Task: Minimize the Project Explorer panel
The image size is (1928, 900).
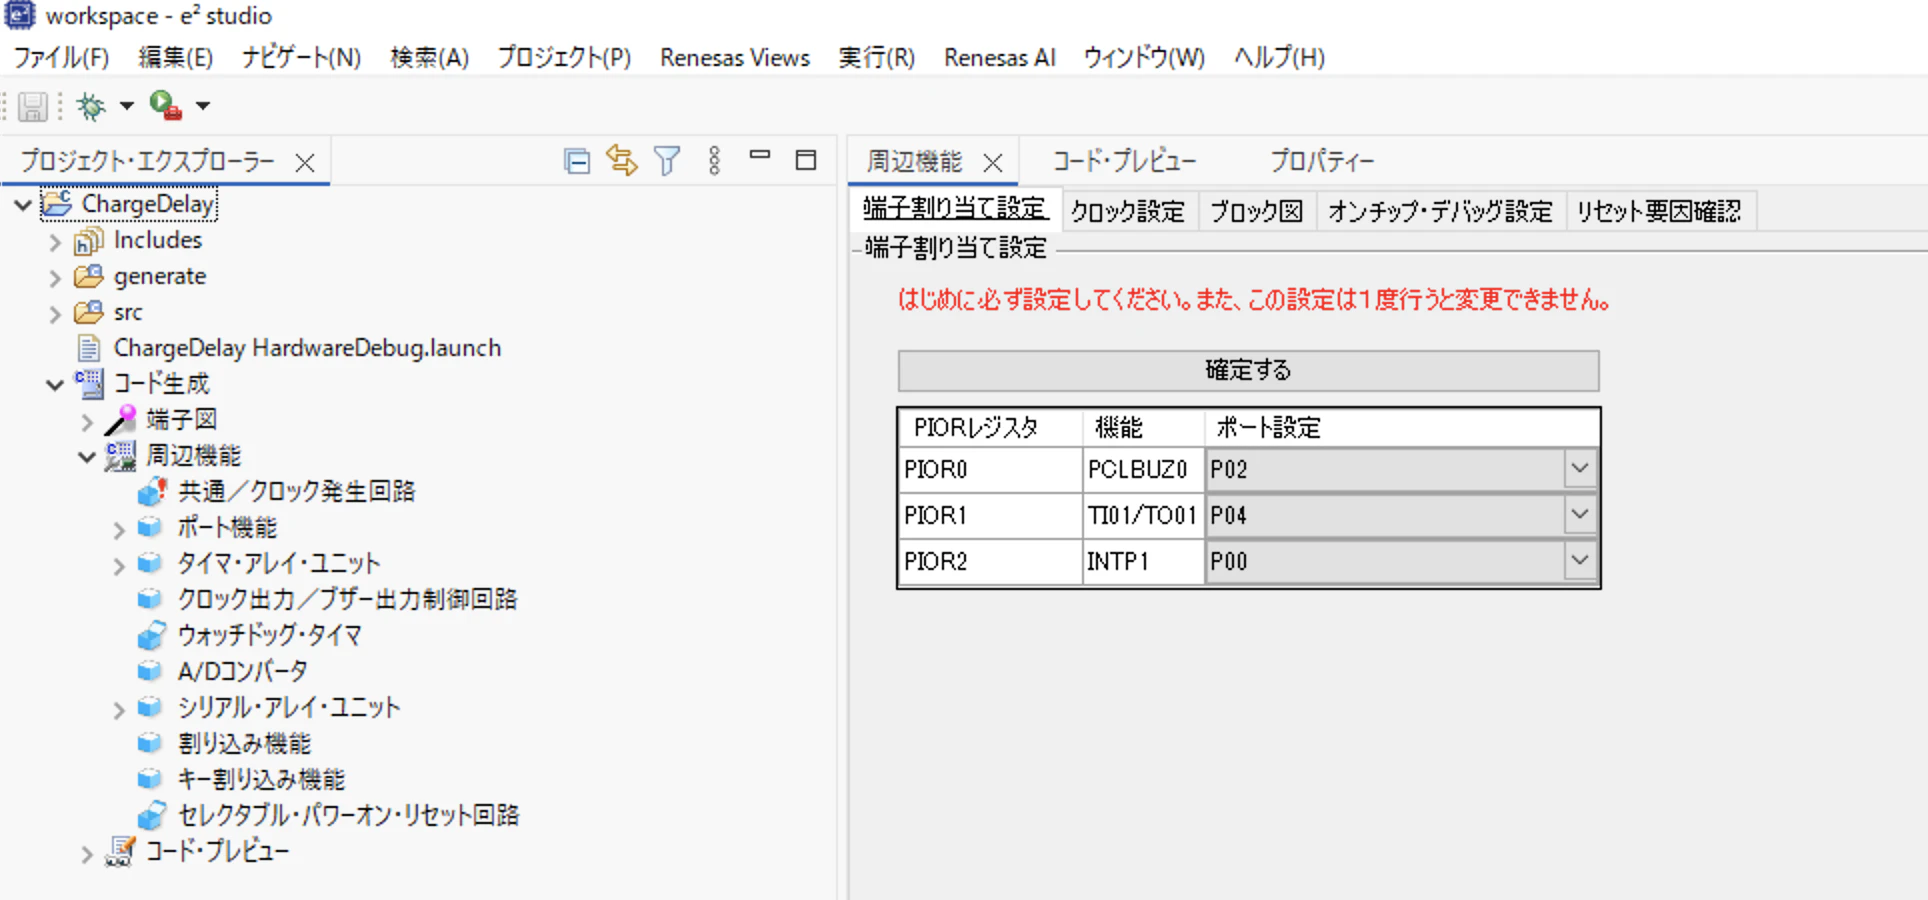Action: 760,155
